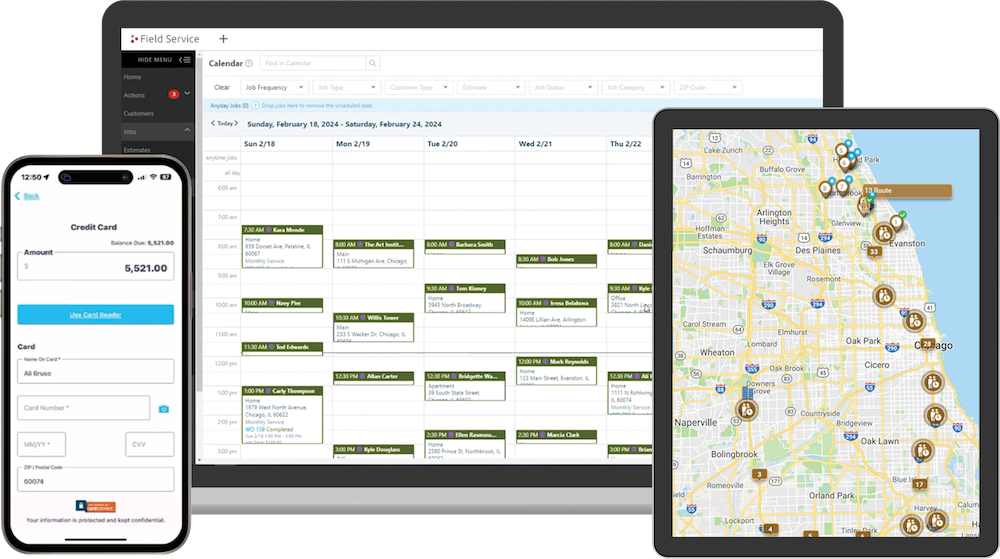Open Carly Thompson 1:00 PM job

(x=283, y=415)
